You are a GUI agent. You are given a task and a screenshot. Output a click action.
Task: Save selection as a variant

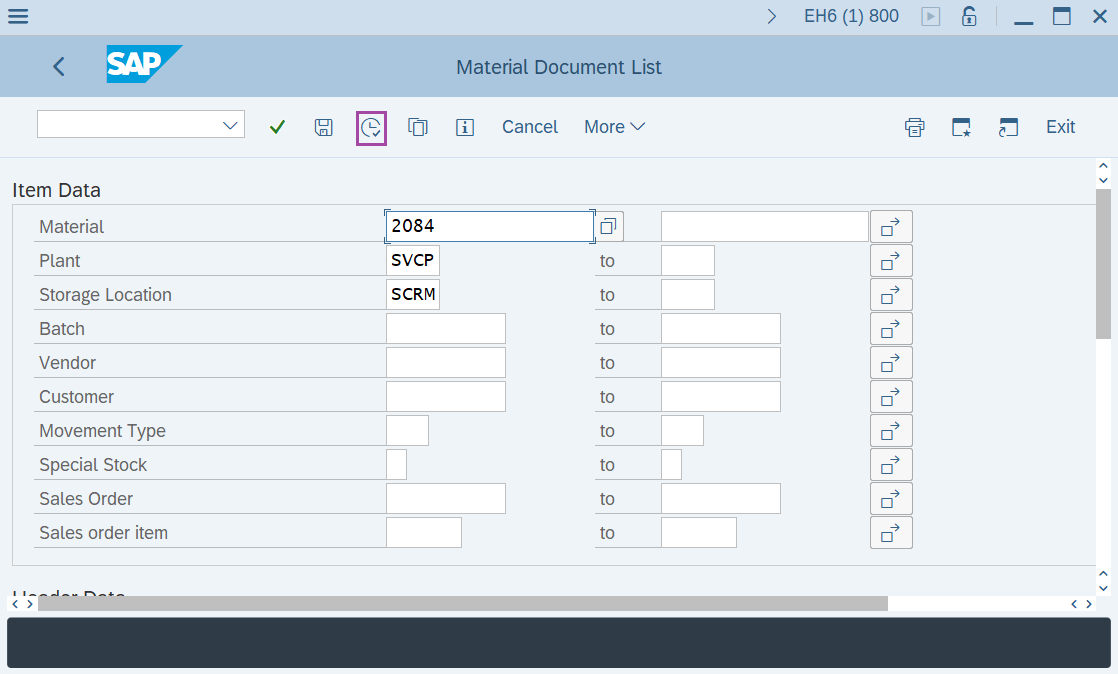[x=323, y=127]
